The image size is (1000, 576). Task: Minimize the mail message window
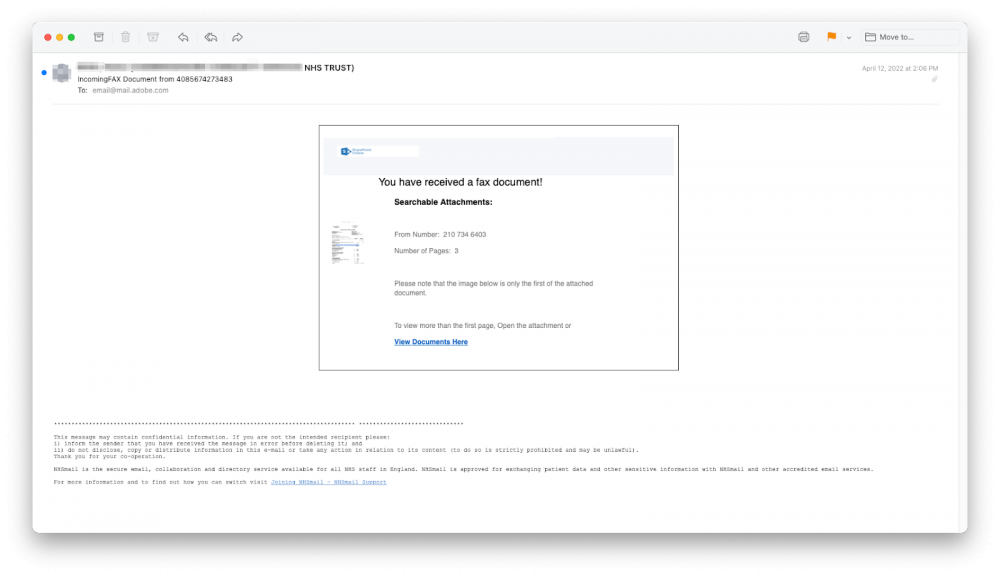point(59,37)
